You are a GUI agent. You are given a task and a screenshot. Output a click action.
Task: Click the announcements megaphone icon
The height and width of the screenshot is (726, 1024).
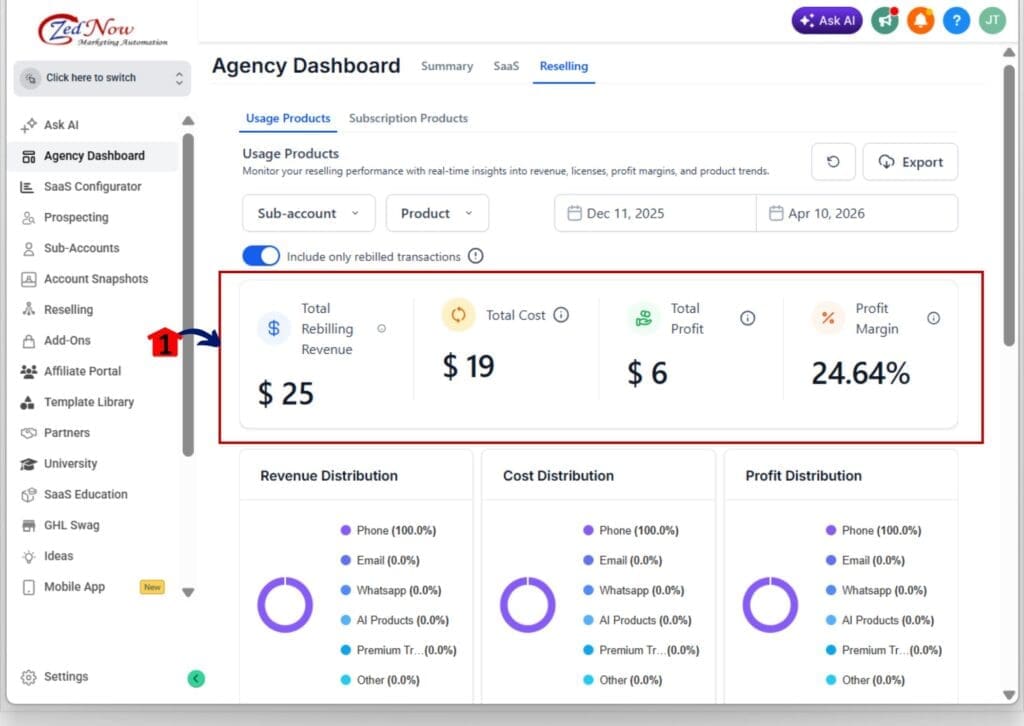[883, 20]
